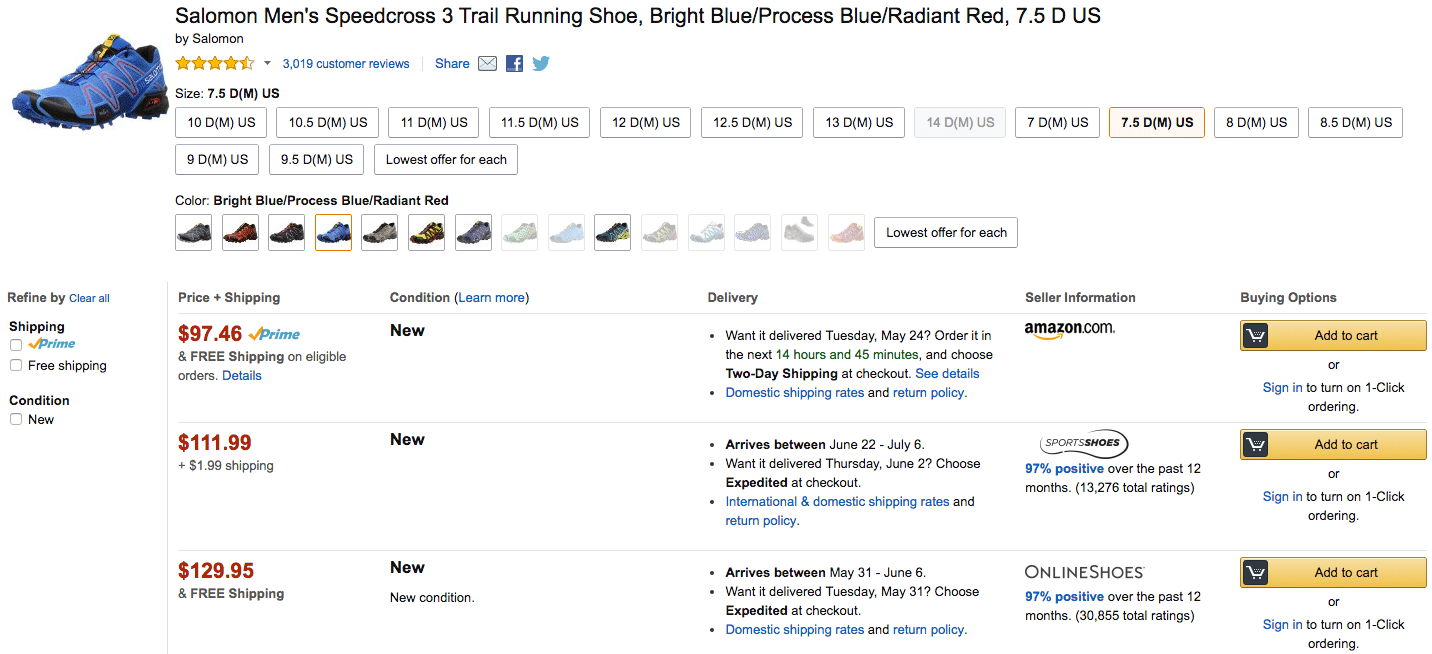Image resolution: width=1432 pixels, height=654 pixels.
Task: Click See details for Two-Day Shipping
Action: (947, 374)
